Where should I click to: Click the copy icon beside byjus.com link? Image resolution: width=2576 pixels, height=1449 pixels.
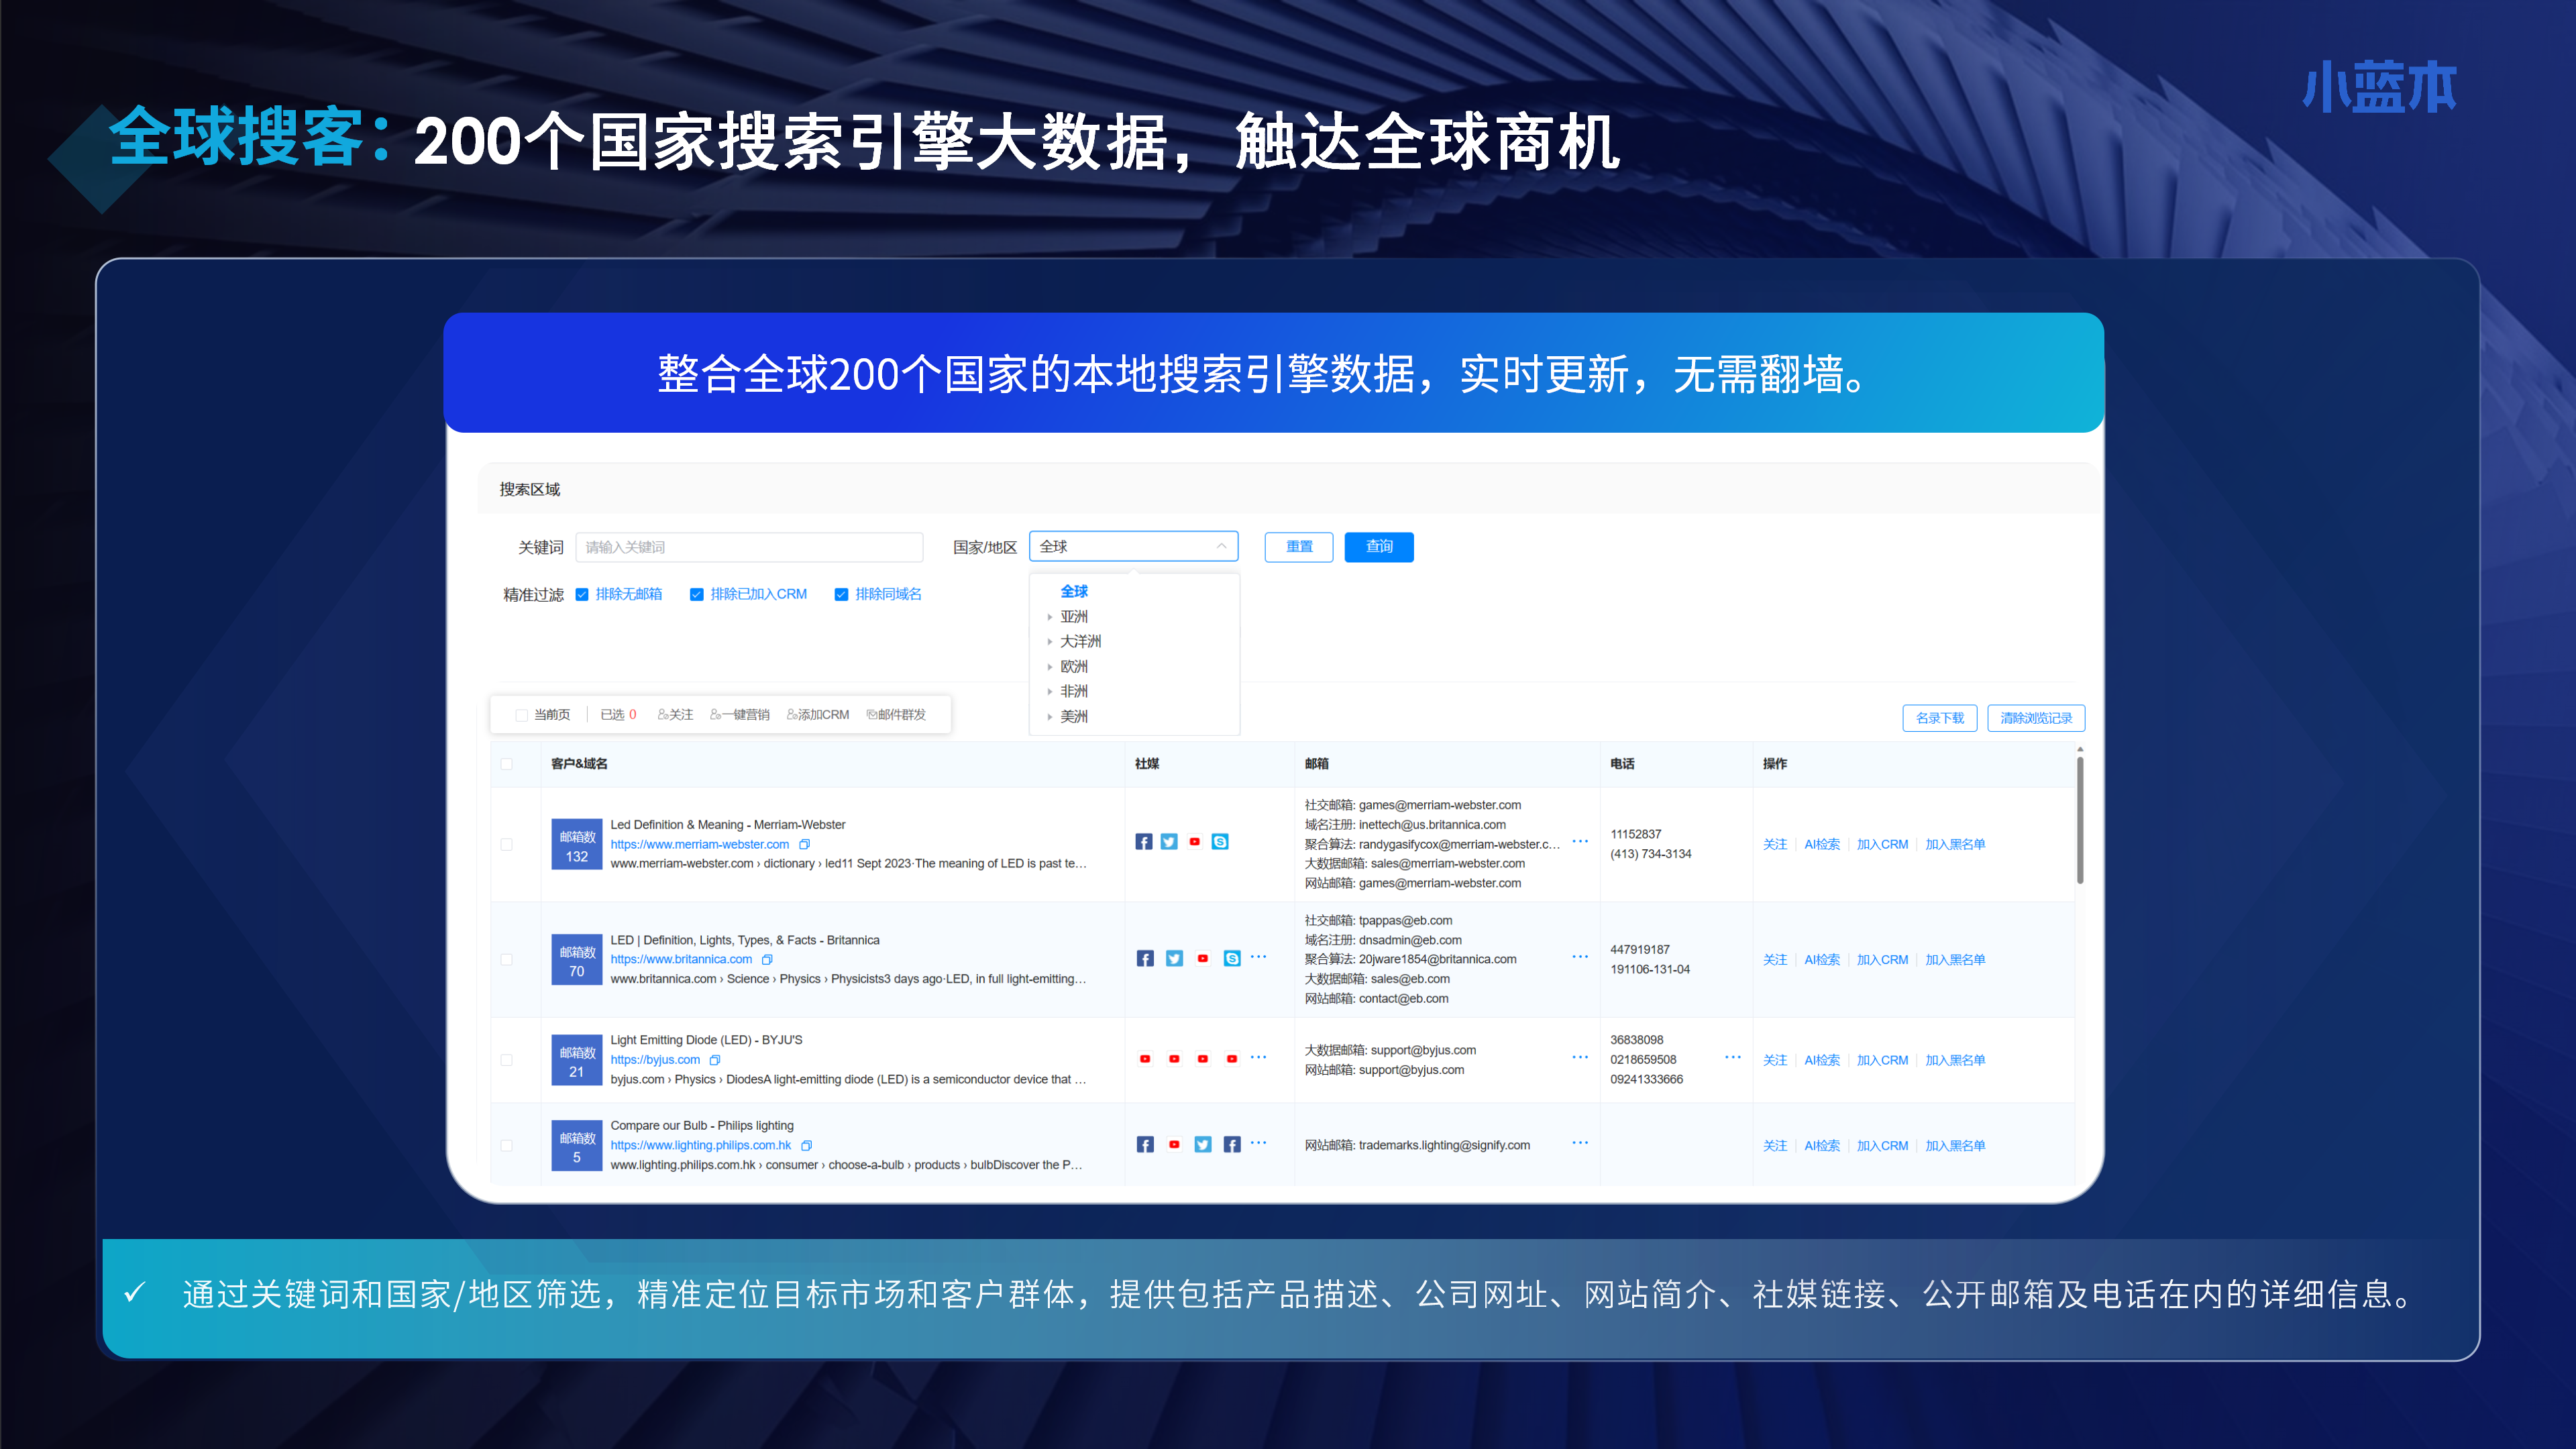point(715,1060)
